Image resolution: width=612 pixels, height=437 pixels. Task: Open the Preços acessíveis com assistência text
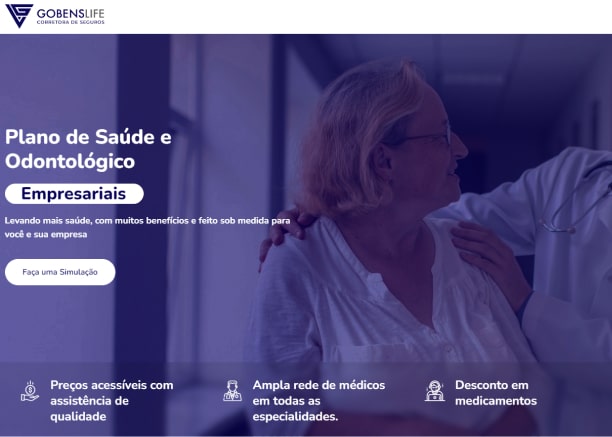[x=112, y=401]
